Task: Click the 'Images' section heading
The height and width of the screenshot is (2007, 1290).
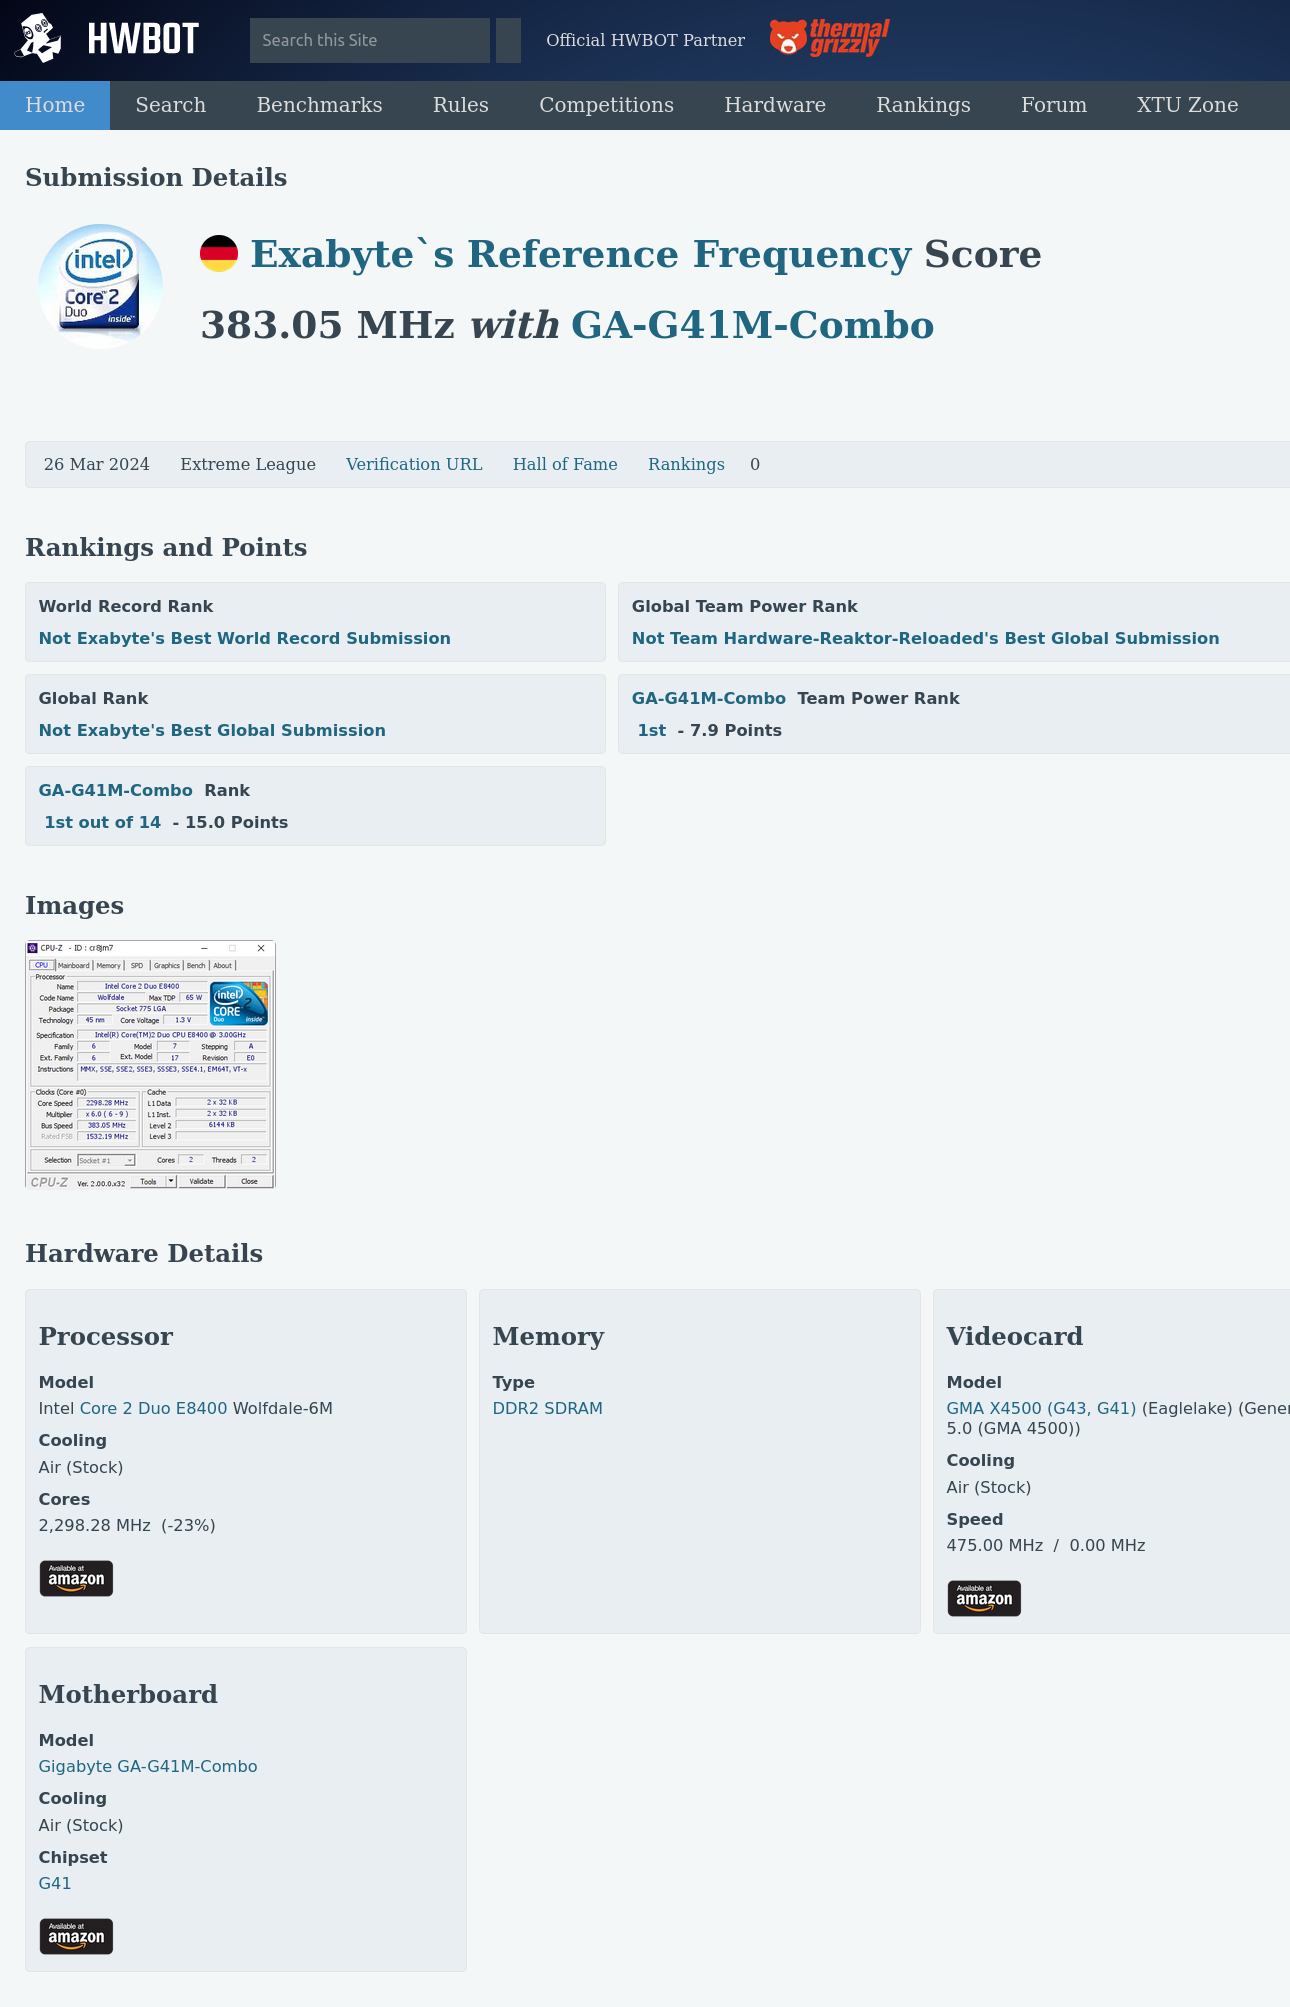Action: click(75, 905)
